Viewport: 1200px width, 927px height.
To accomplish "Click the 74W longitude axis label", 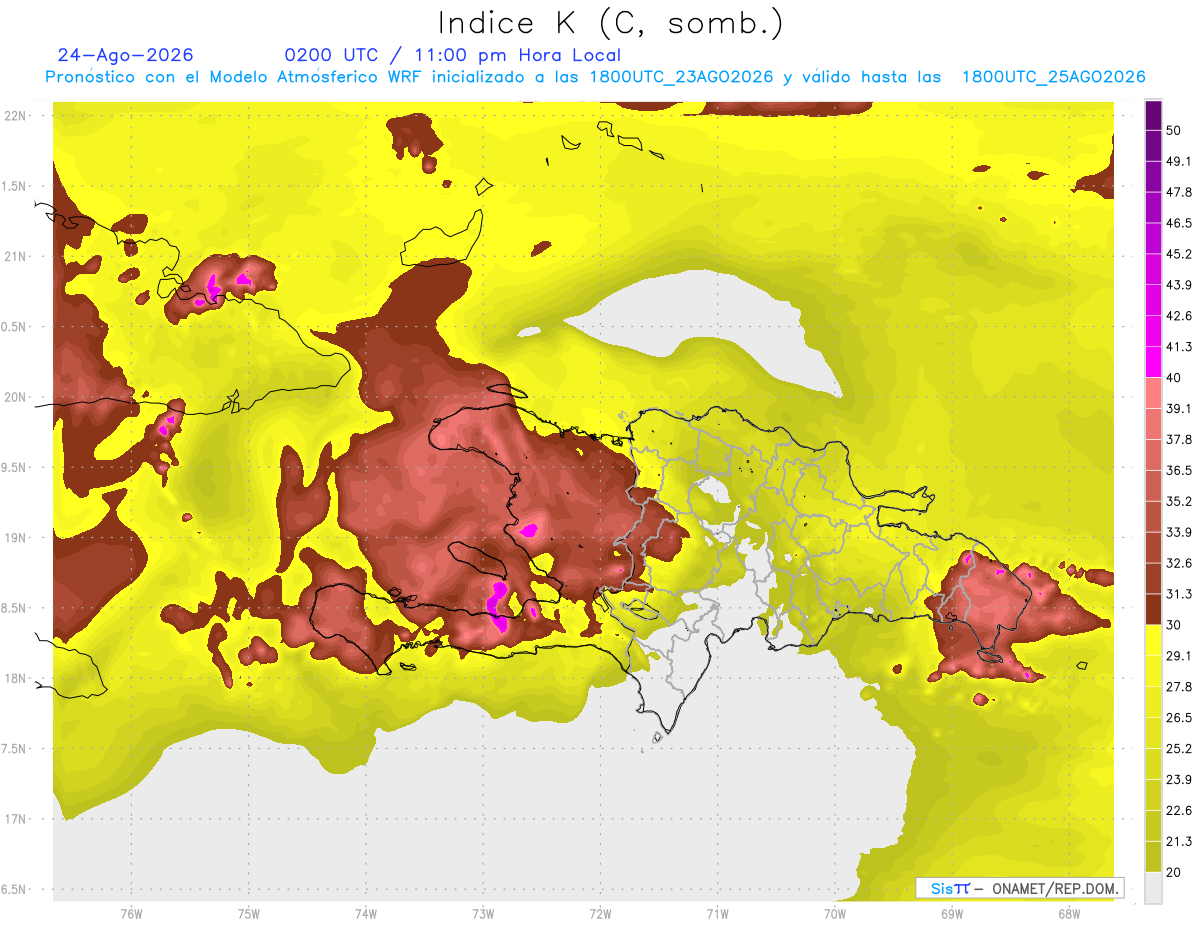I will [365, 914].
